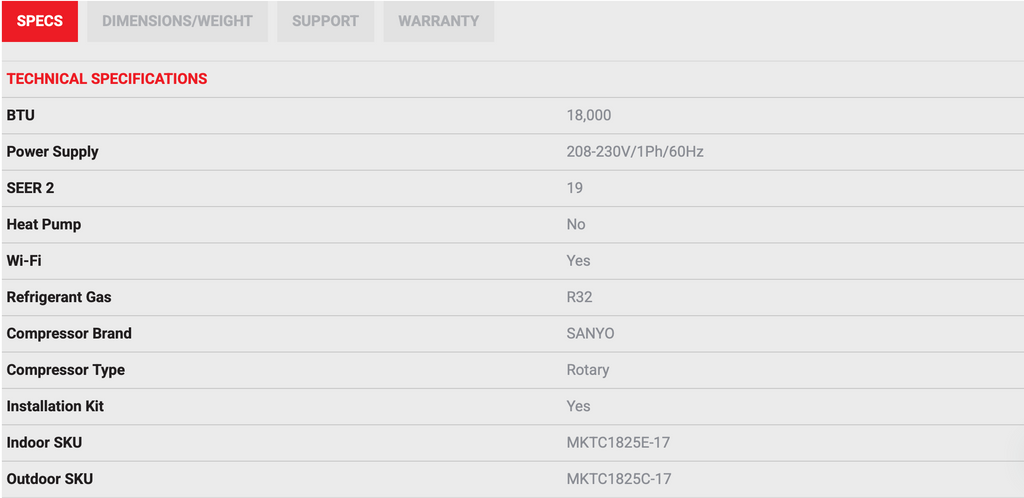
Task: Select the Rotary compressor type value
Action: [588, 370]
